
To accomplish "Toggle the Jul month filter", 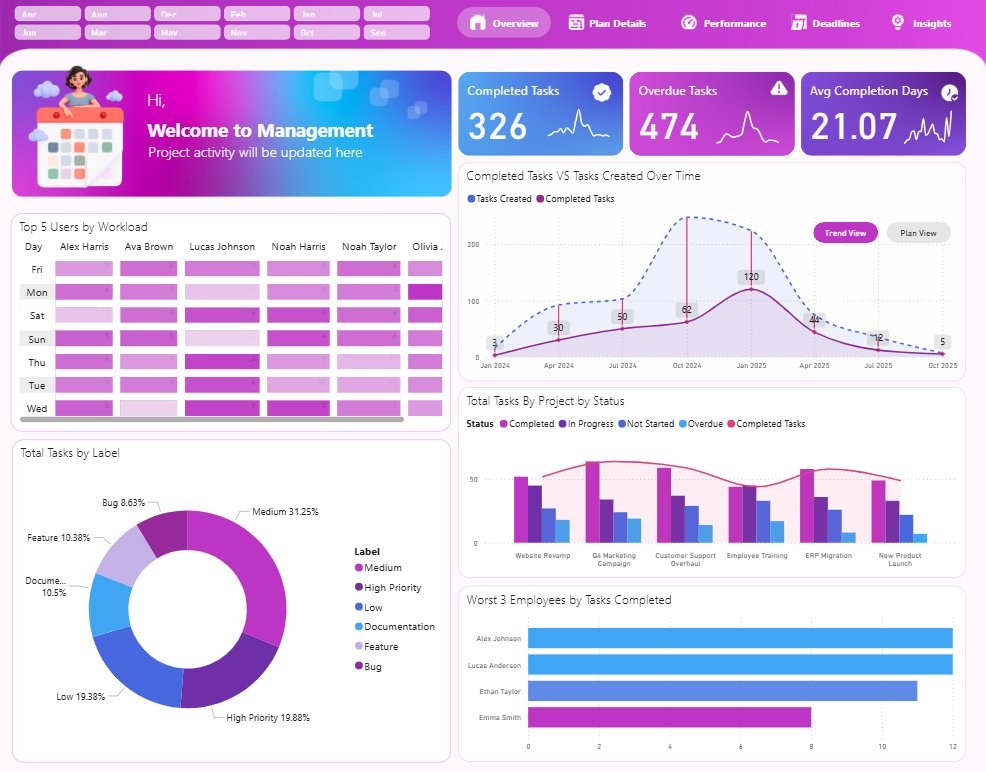I will pyautogui.click(x=397, y=14).
